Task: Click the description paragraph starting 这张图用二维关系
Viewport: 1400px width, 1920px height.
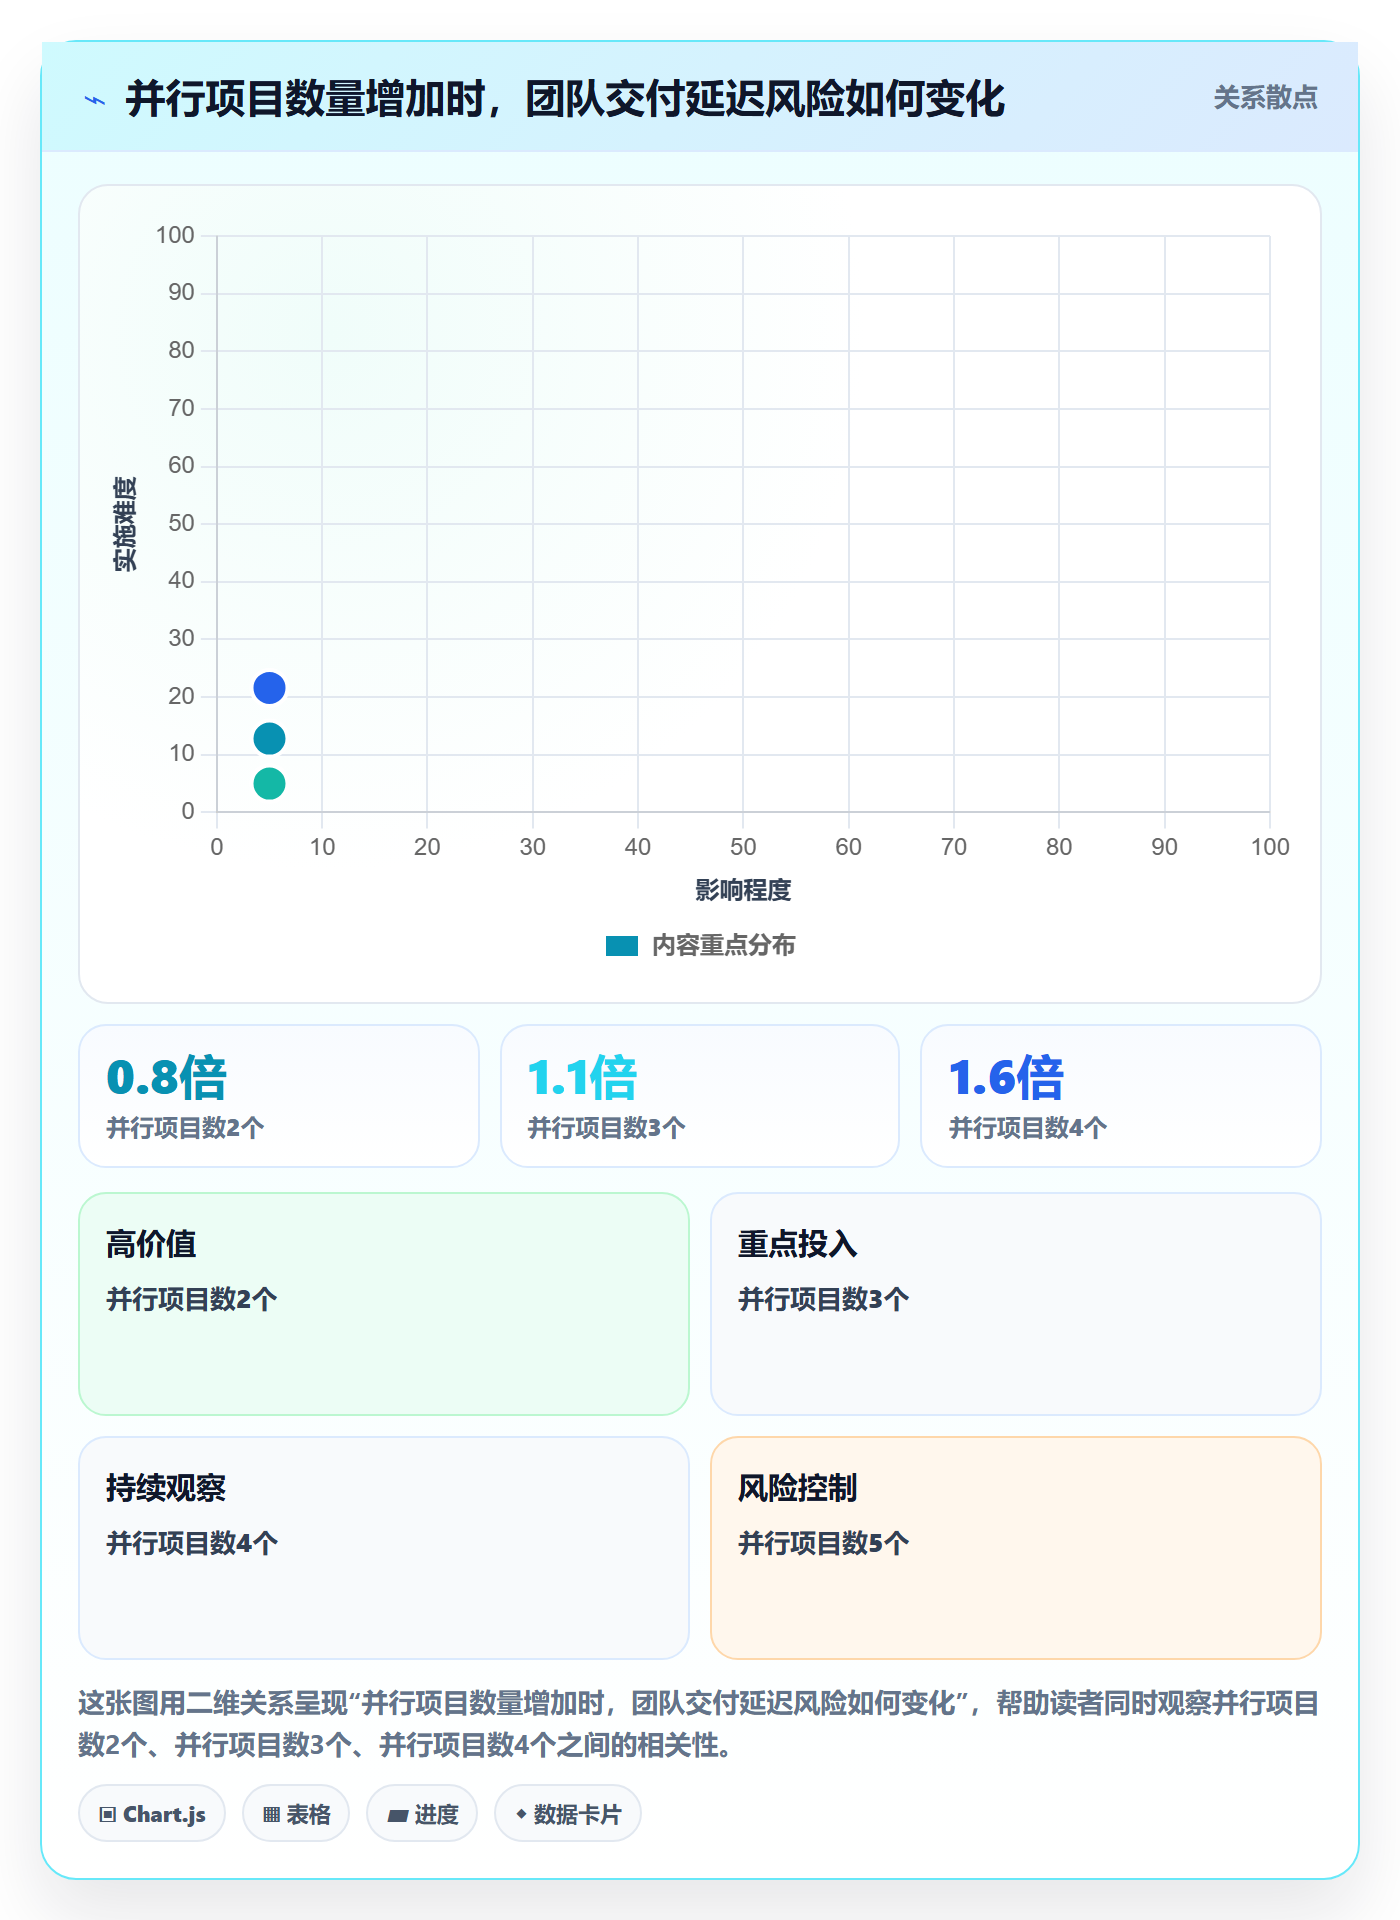Action: (x=699, y=1724)
